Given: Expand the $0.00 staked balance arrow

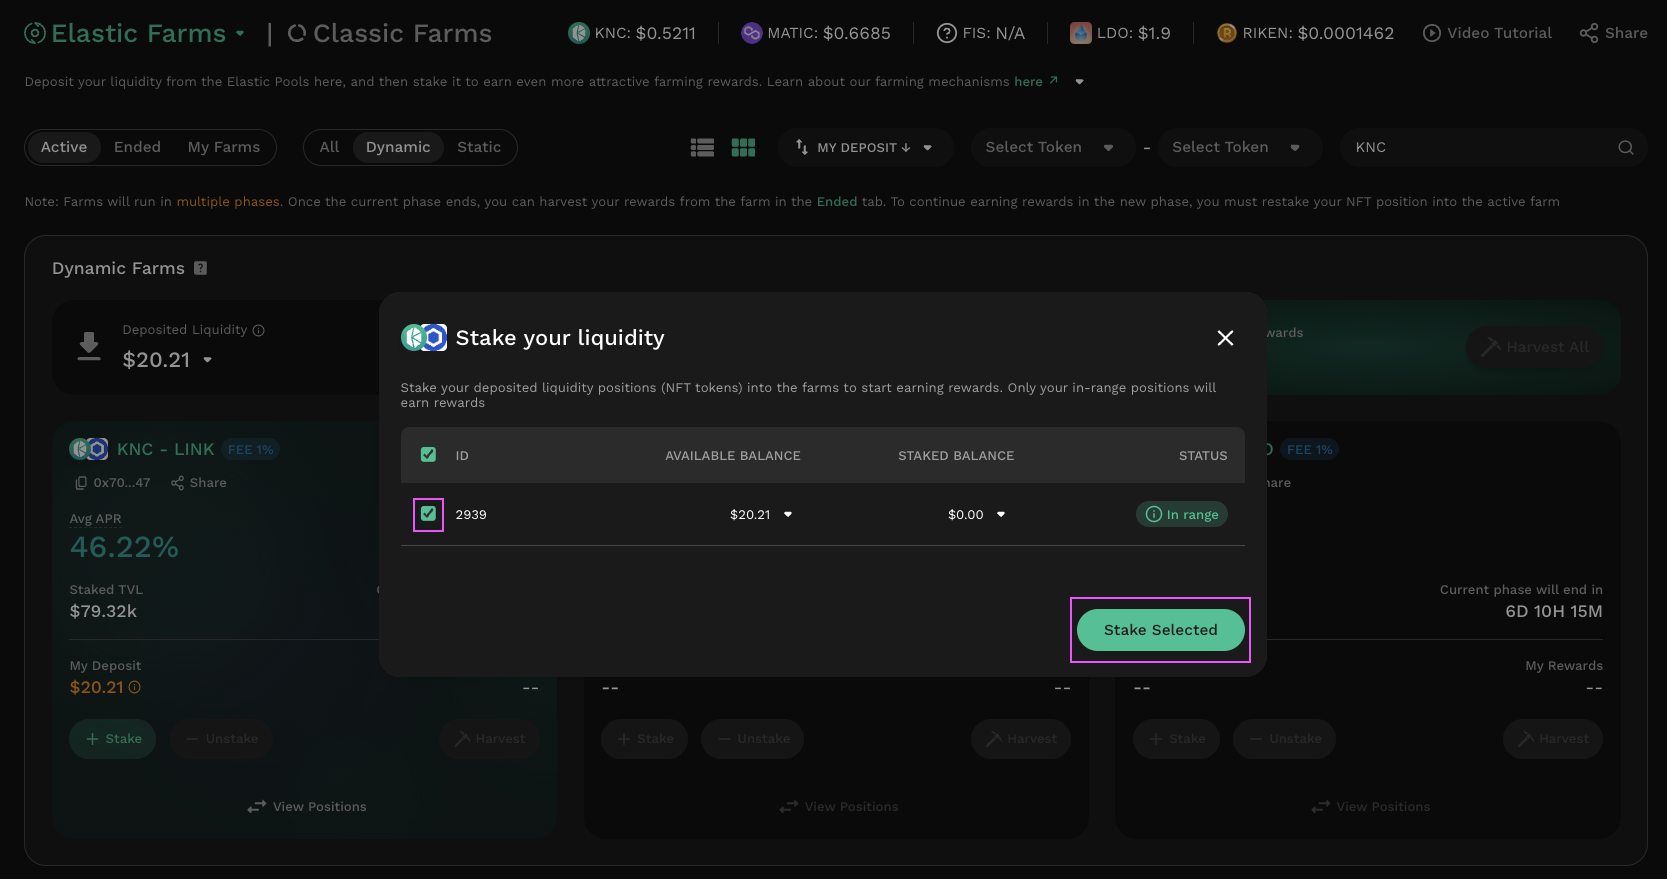Looking at the screenshot, I should [1001, 515].
